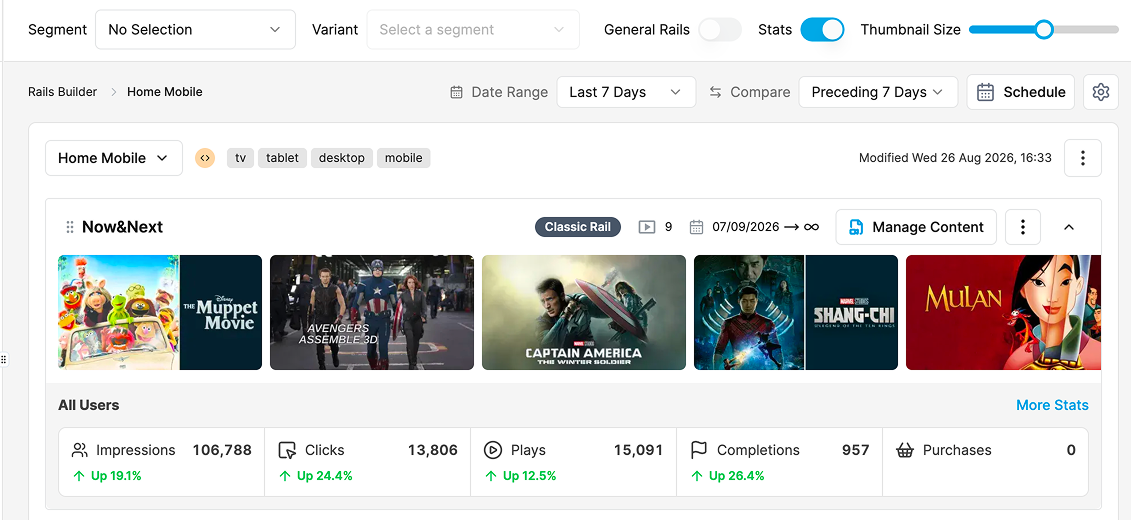Select The Muppet Movie thumbnail

pyautogui.click(x=160, y=312)
